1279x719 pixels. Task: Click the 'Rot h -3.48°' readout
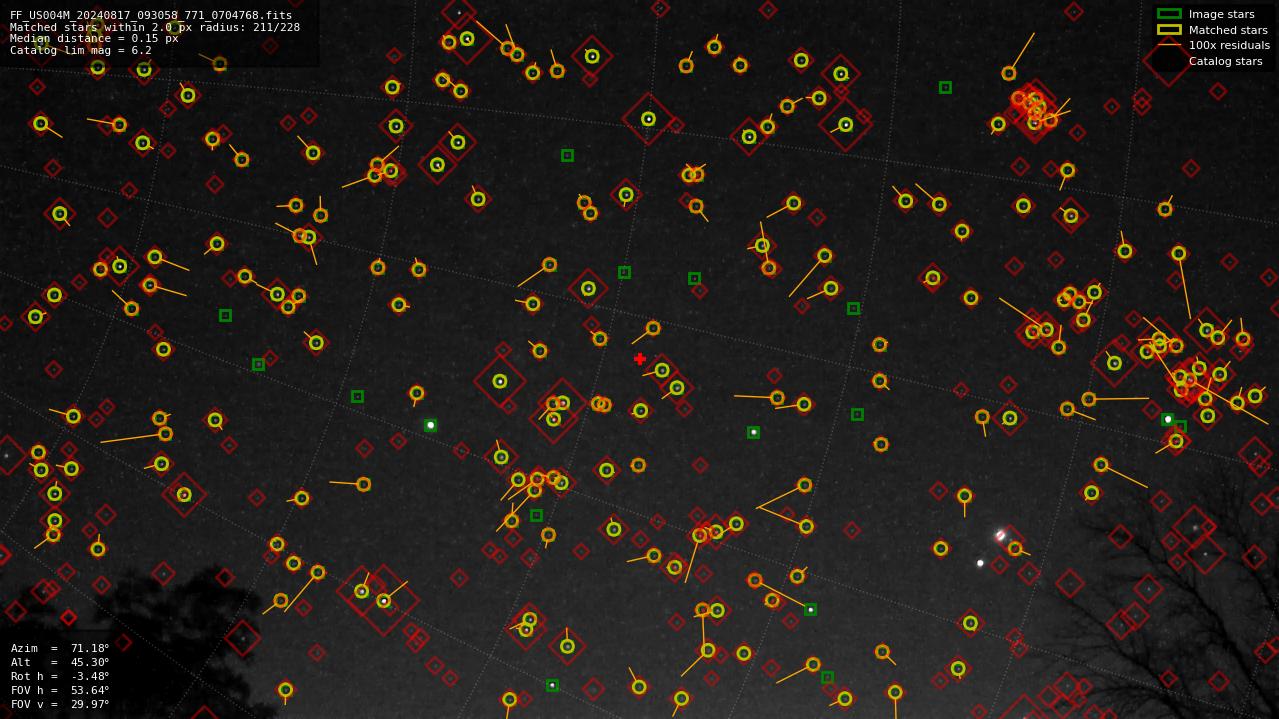(60, 676)
